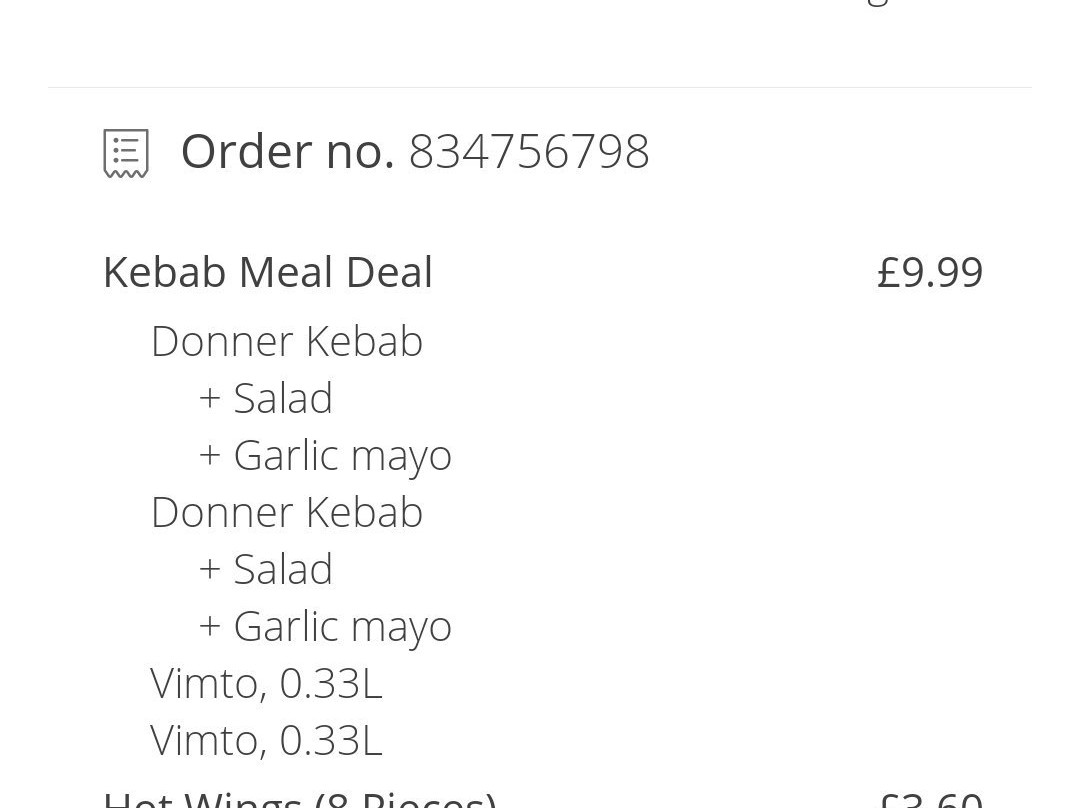Select the first Vimto, 0.33L line
Screen dimensions: 1080x808
click(266, 684)
